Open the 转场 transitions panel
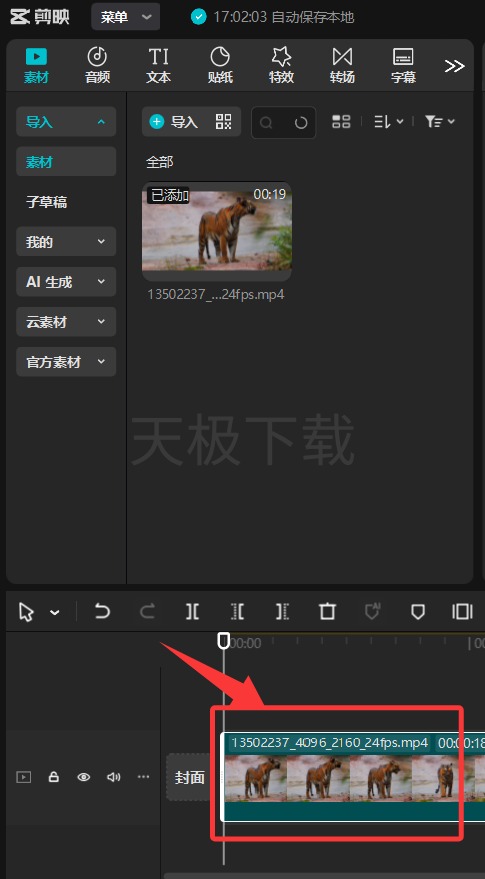Viewport: 485px width, 879px height. [342, 65]
